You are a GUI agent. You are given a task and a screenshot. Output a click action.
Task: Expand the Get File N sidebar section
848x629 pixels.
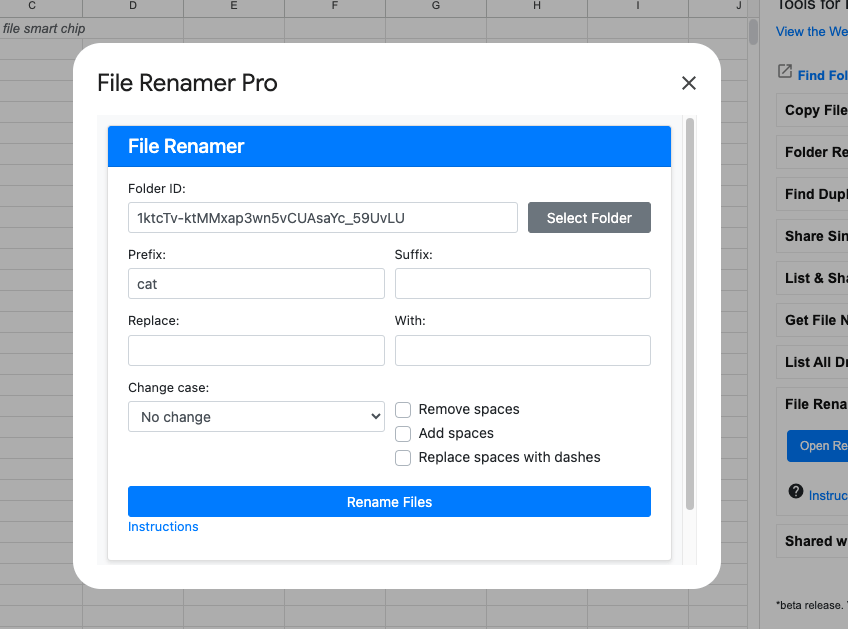(812, 320)
